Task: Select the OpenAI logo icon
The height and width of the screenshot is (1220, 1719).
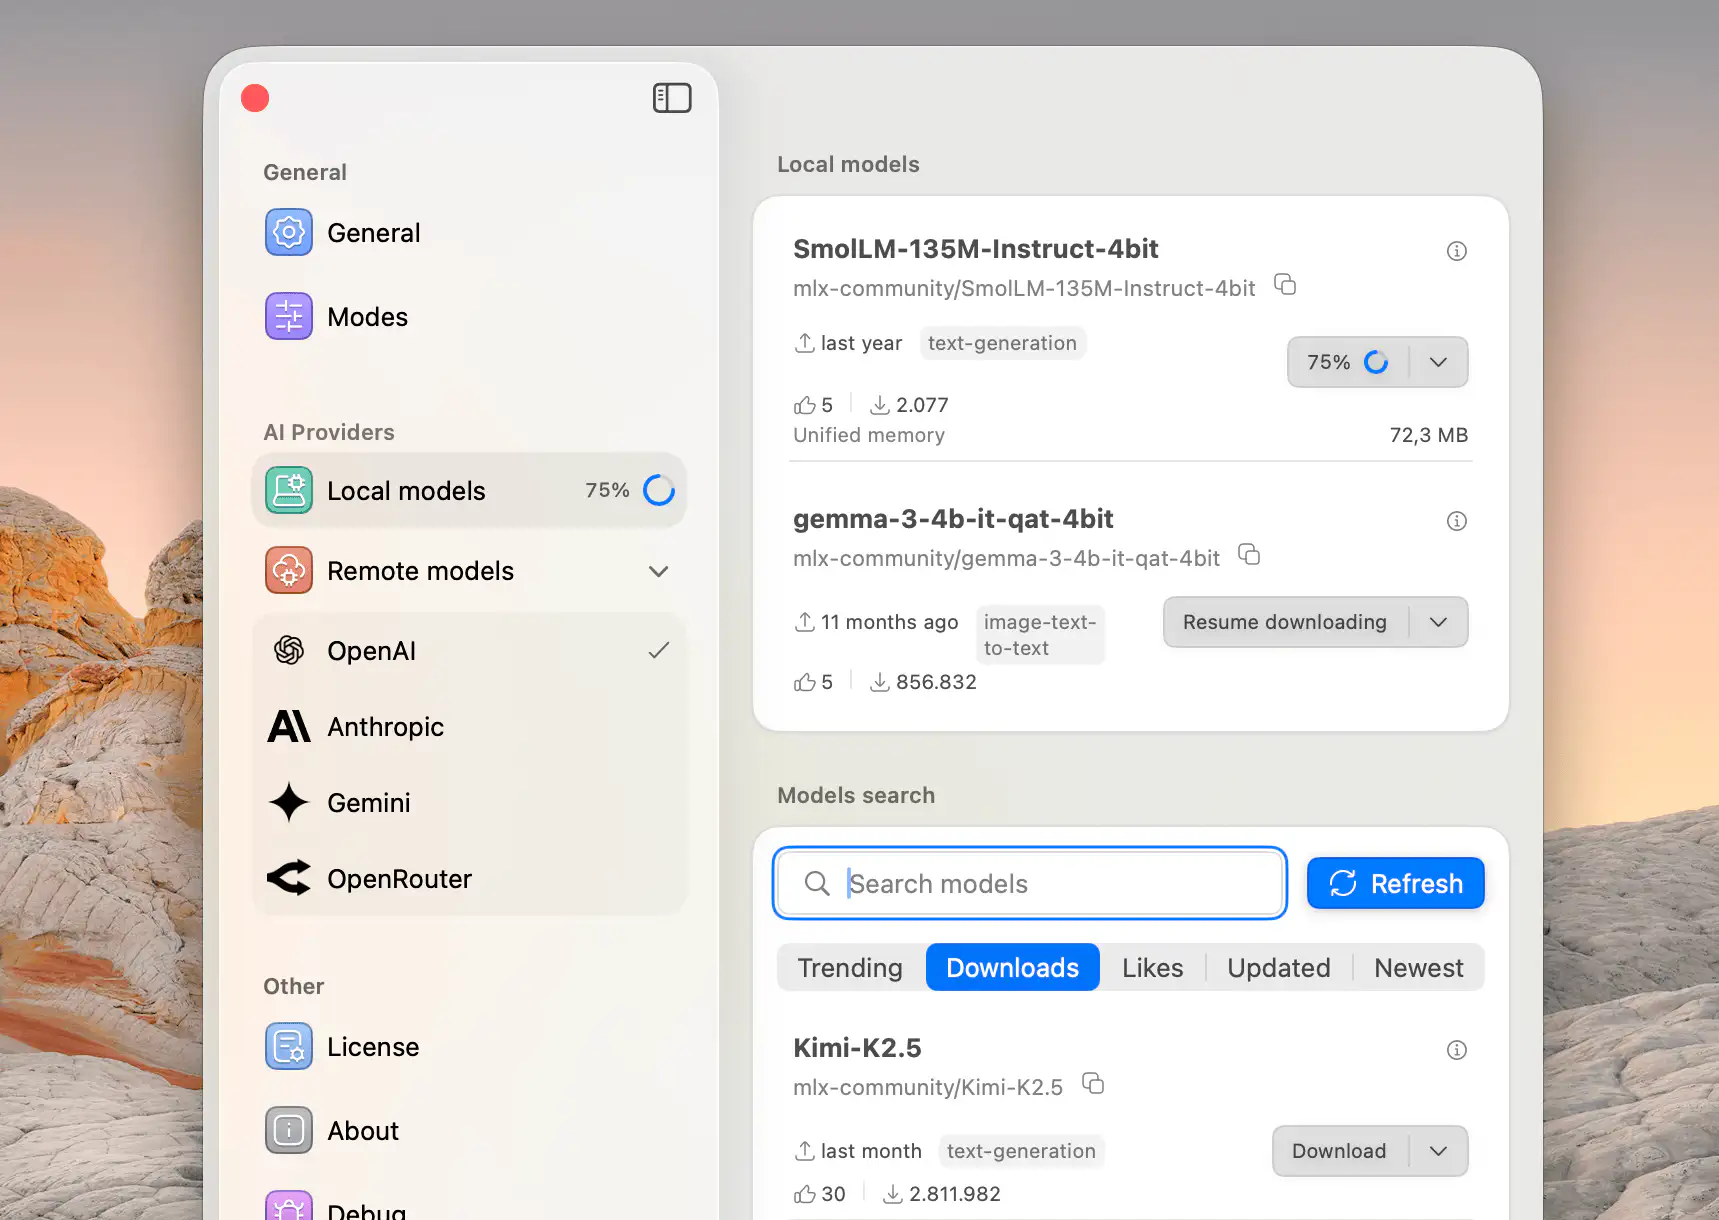Action: click(289, 650)
